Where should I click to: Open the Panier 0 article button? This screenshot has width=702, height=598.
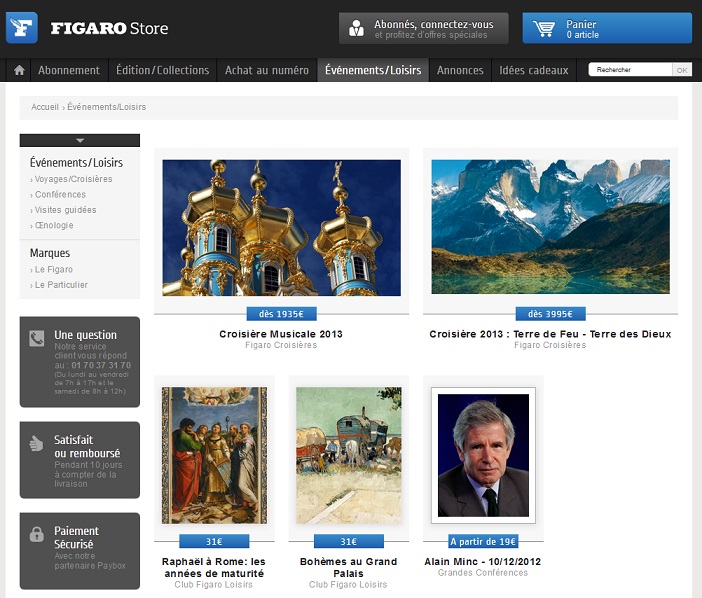tap(607, 28)
